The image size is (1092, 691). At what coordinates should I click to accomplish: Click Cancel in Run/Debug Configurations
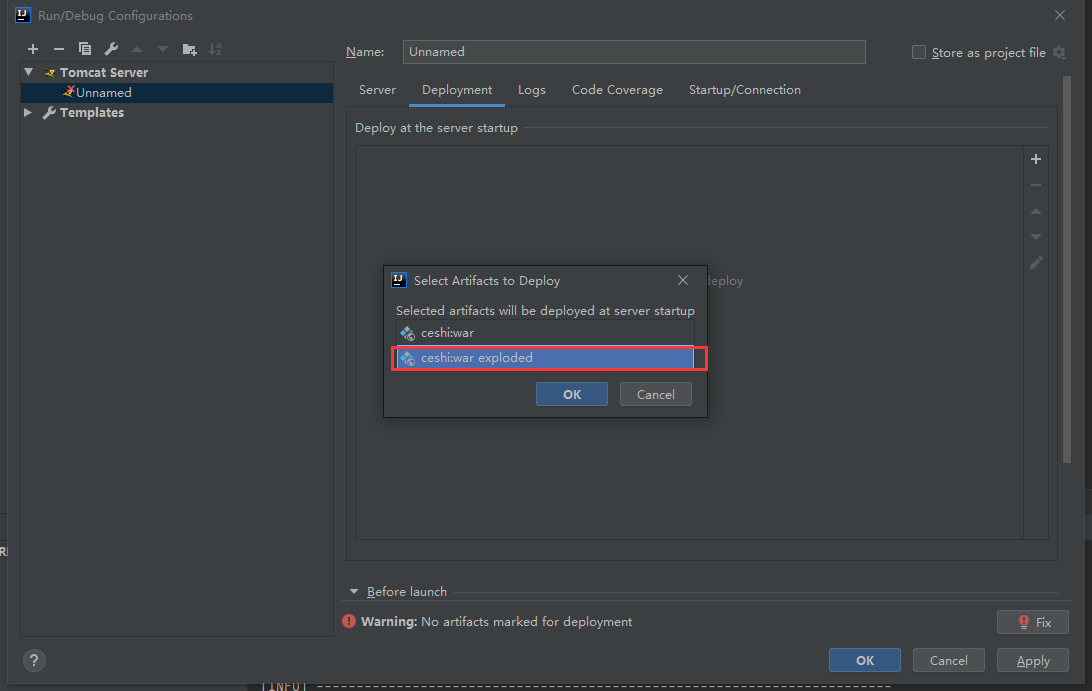tap(949, 660)
